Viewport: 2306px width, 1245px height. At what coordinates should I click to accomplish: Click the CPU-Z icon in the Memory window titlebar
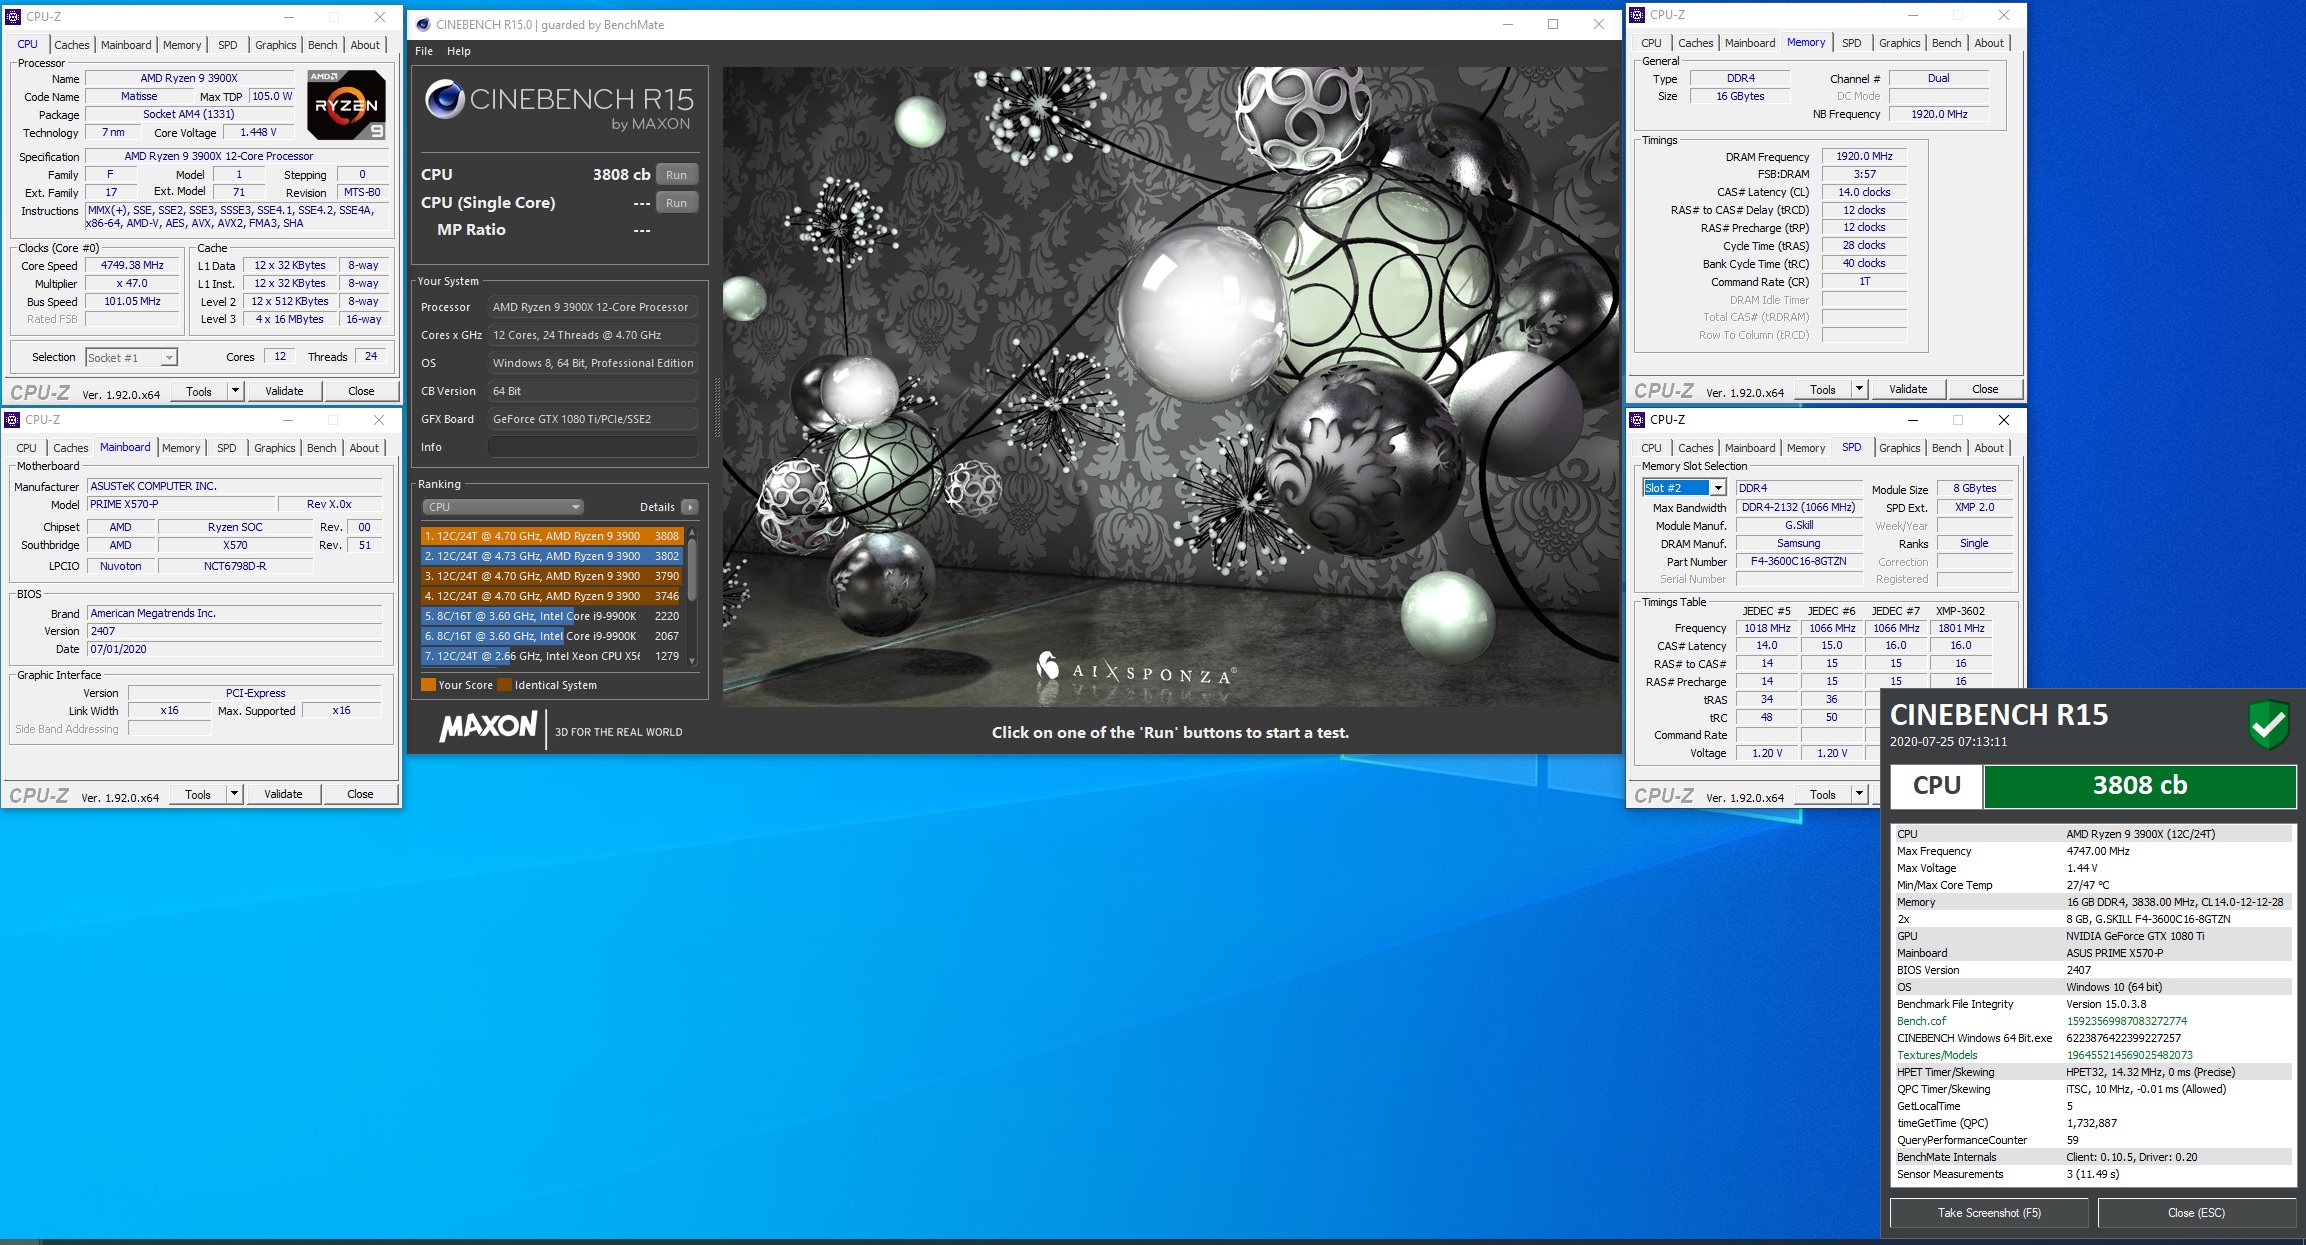[1637, 15]
